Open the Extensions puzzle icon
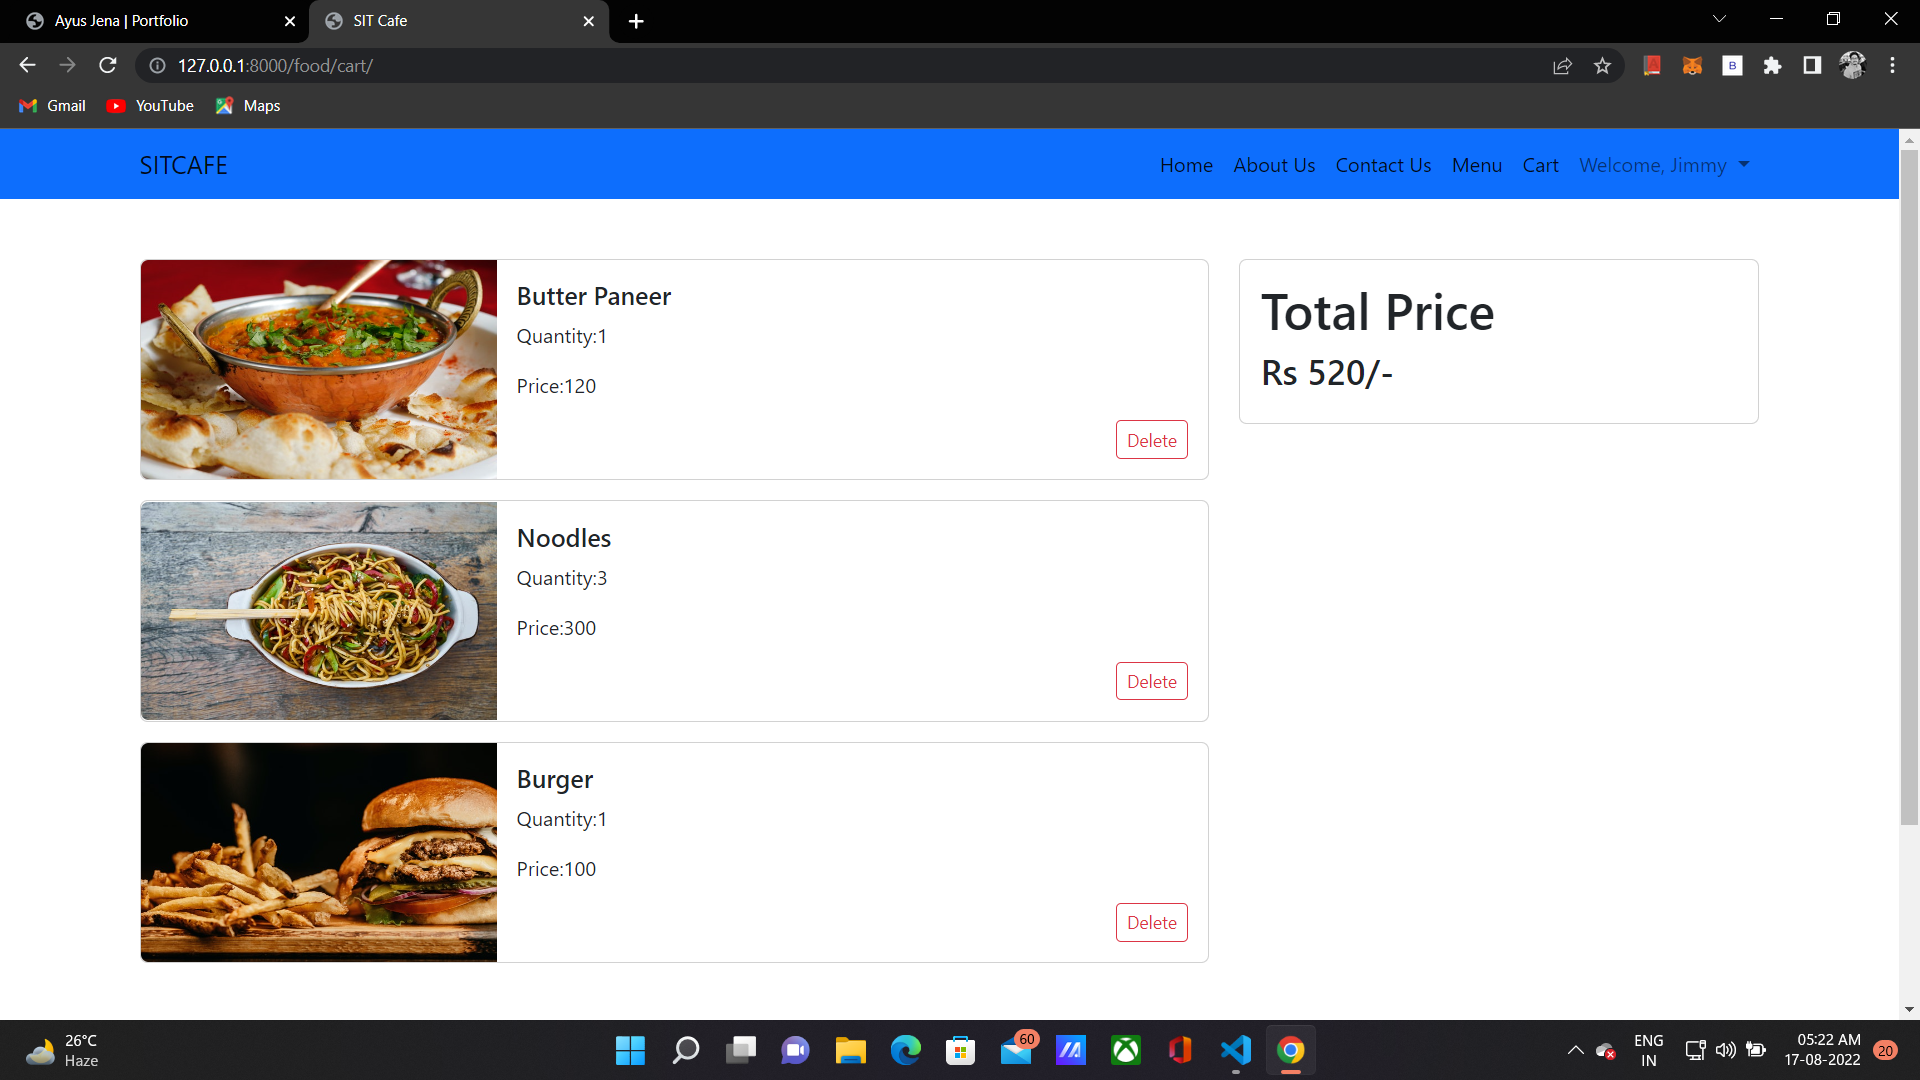 click(x=1772, y=65)
